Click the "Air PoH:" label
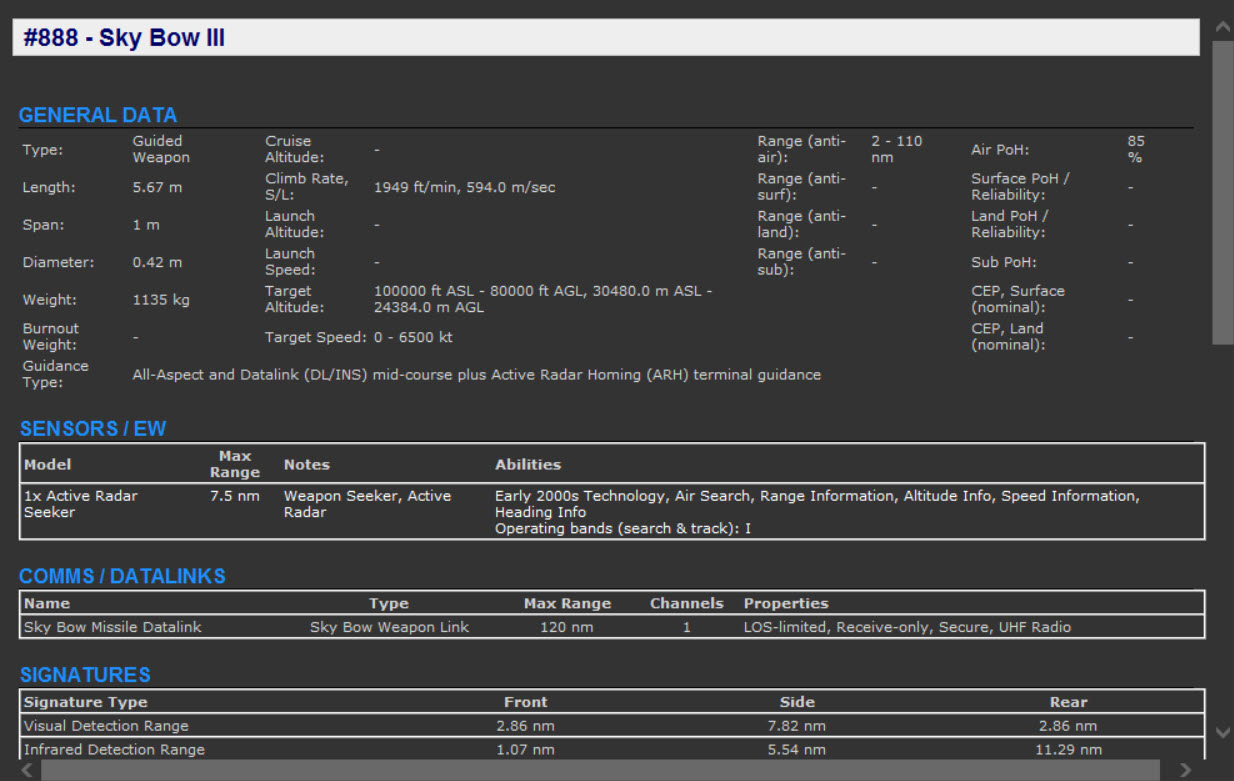The image size is (1234, 781). 1000,150
